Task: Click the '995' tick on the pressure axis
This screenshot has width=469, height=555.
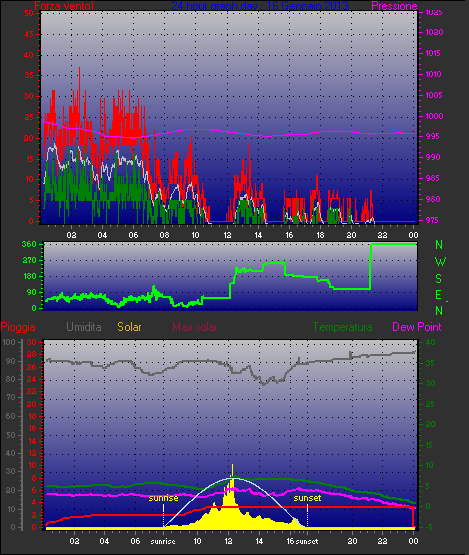Action: coord(432,136)
